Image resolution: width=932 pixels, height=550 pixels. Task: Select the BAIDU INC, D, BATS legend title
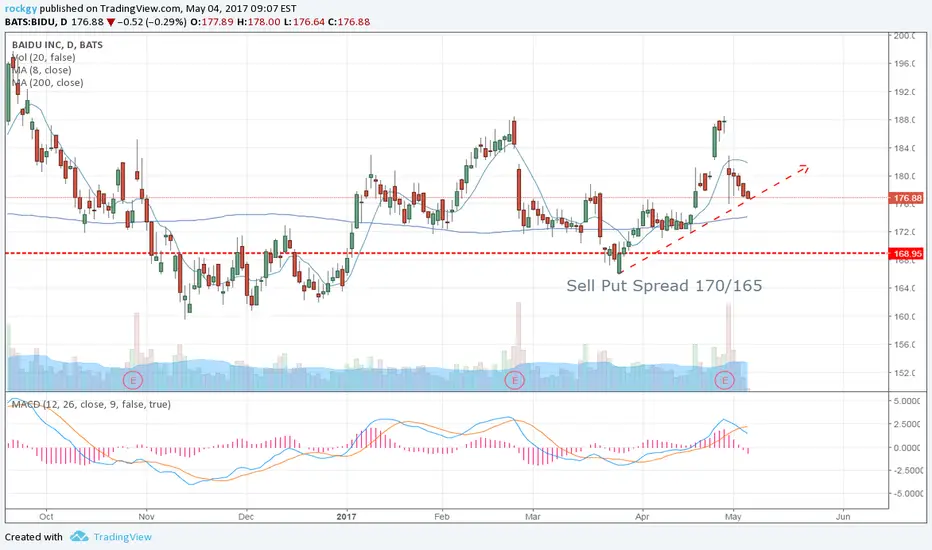tap(57, 45)
